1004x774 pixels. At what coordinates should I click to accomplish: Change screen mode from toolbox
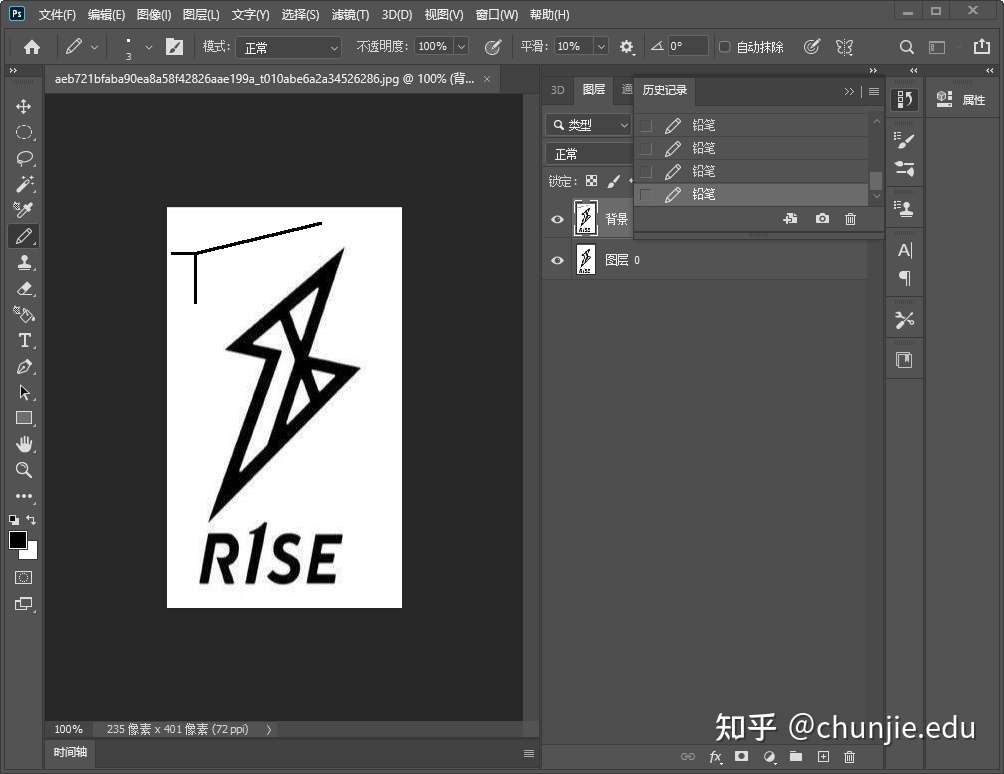(24, 604)
